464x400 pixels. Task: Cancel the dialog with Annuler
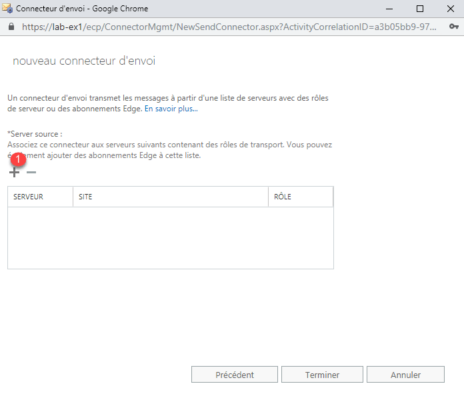(x=406, y=375)
